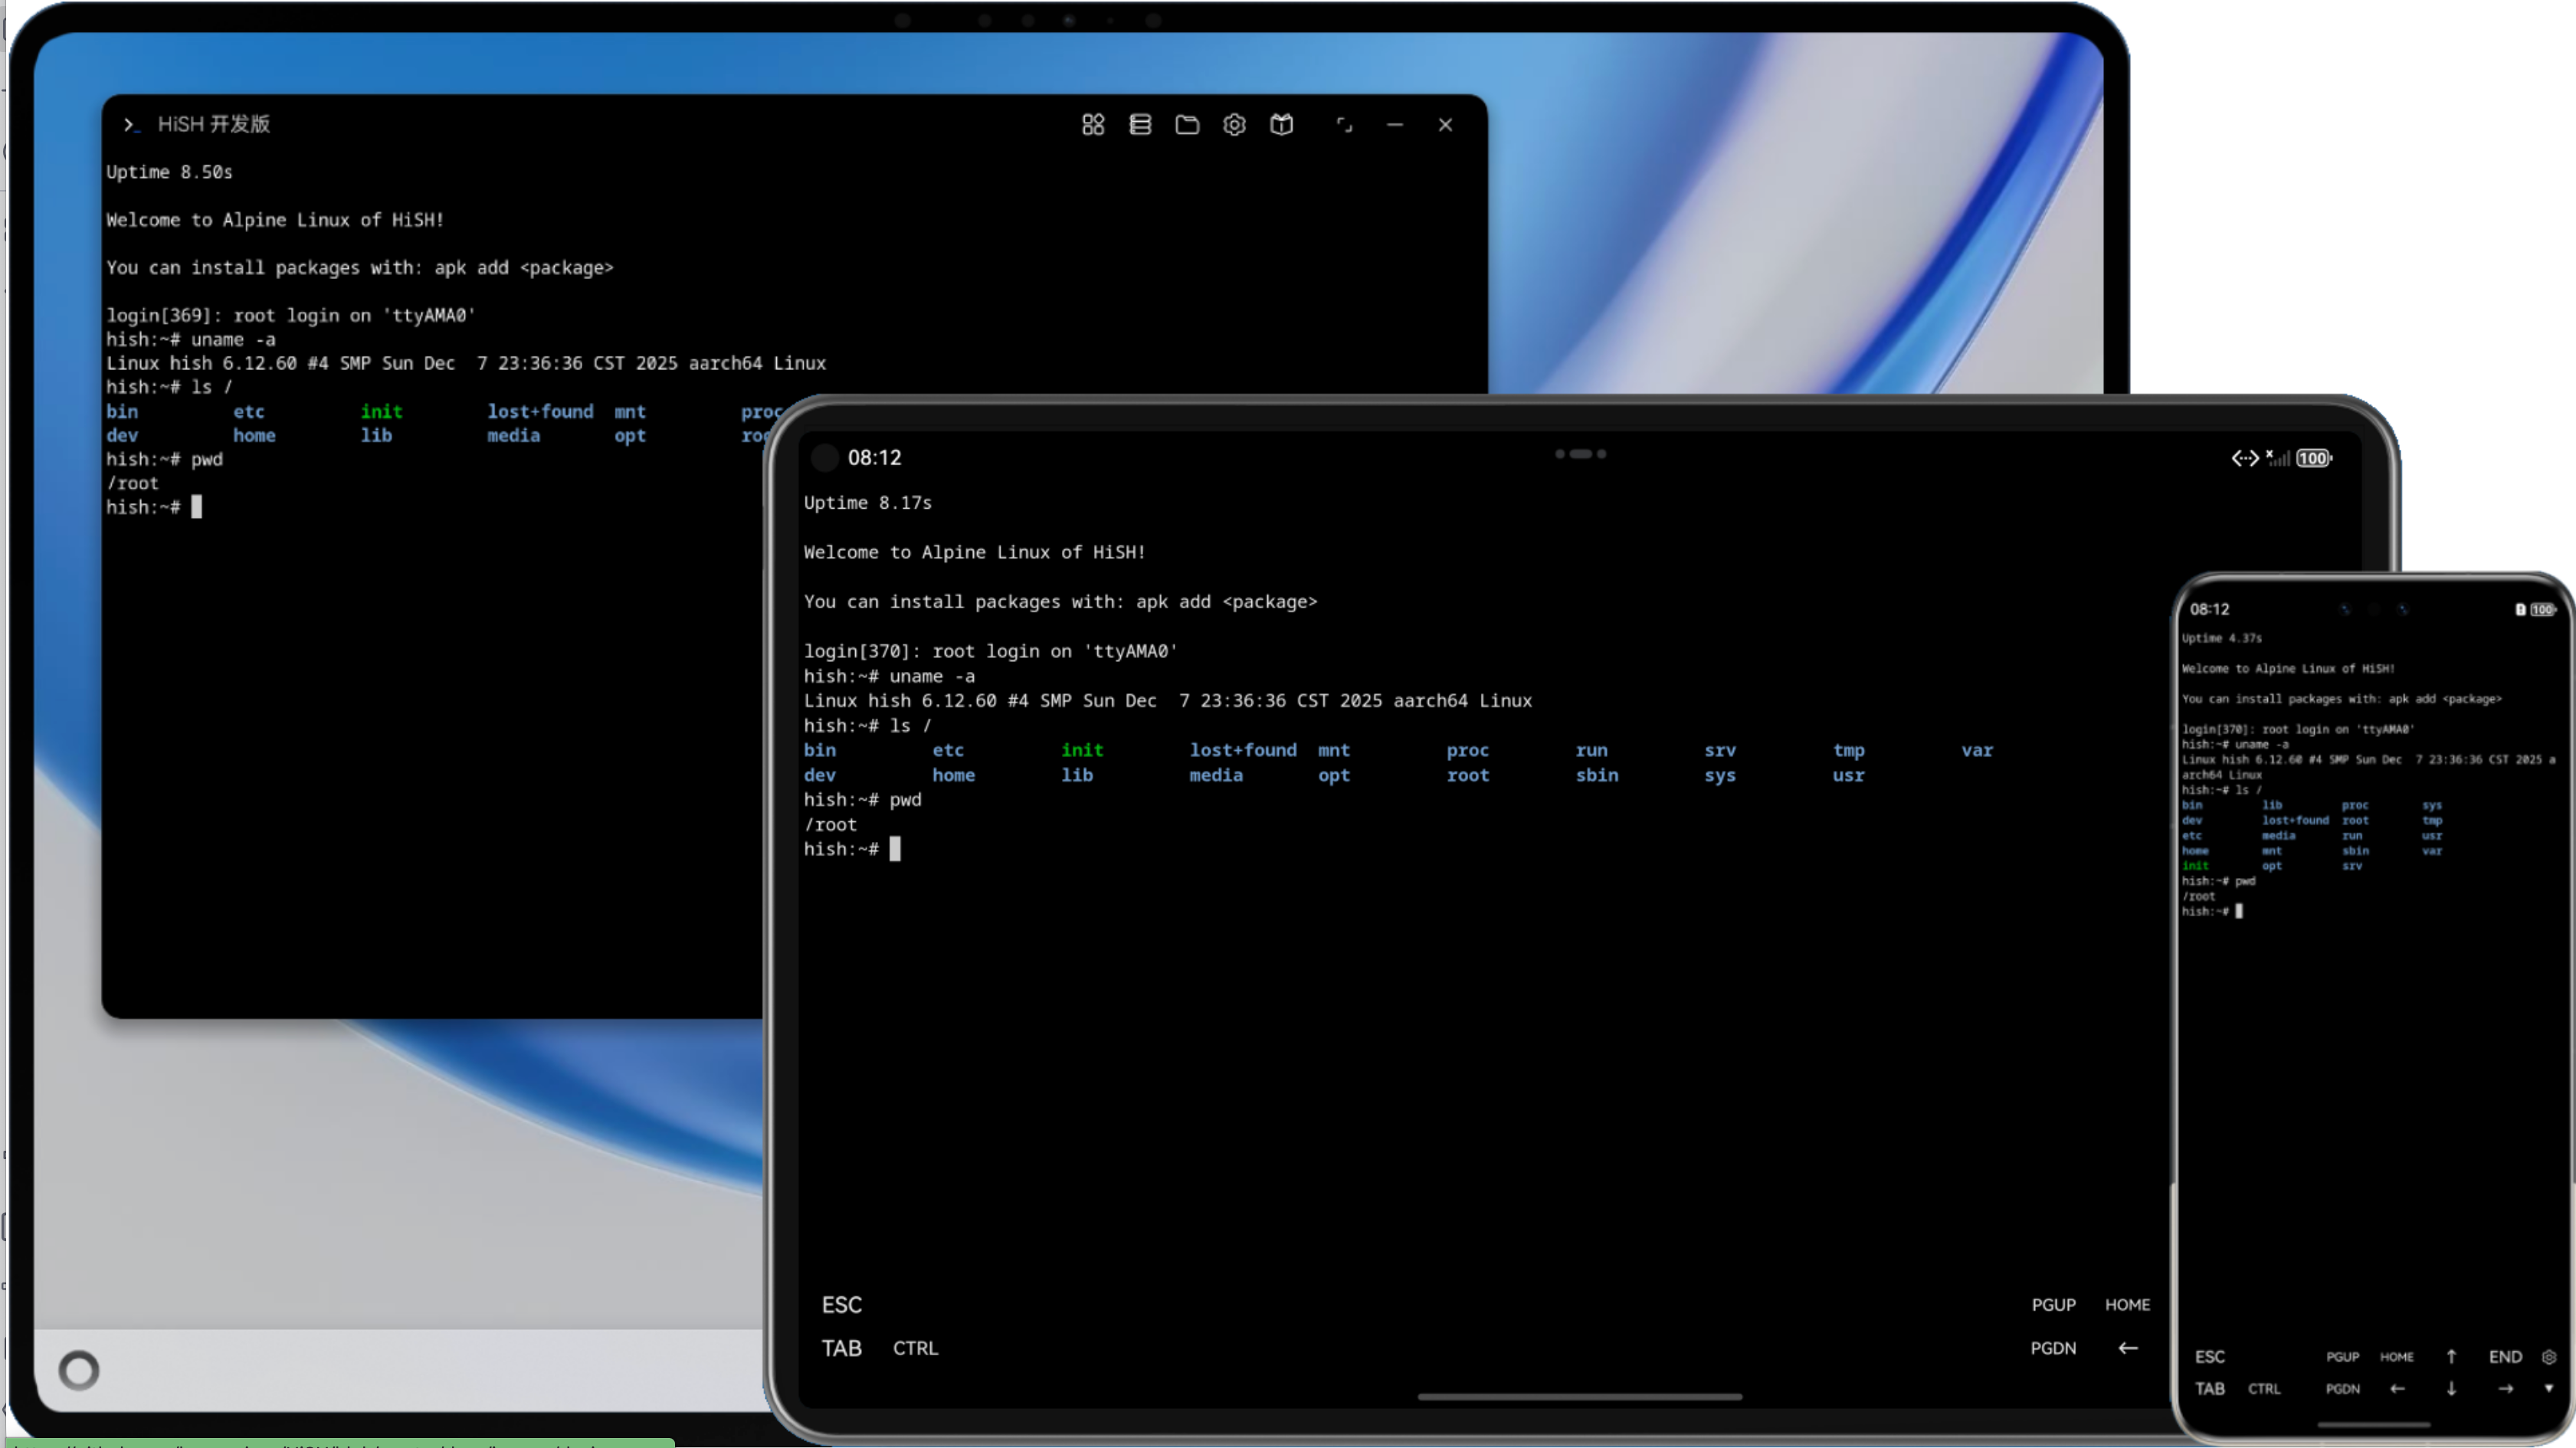Open the folder icon in HiSH window toolbar
2576x1448 pixels.
(1187, 125)
